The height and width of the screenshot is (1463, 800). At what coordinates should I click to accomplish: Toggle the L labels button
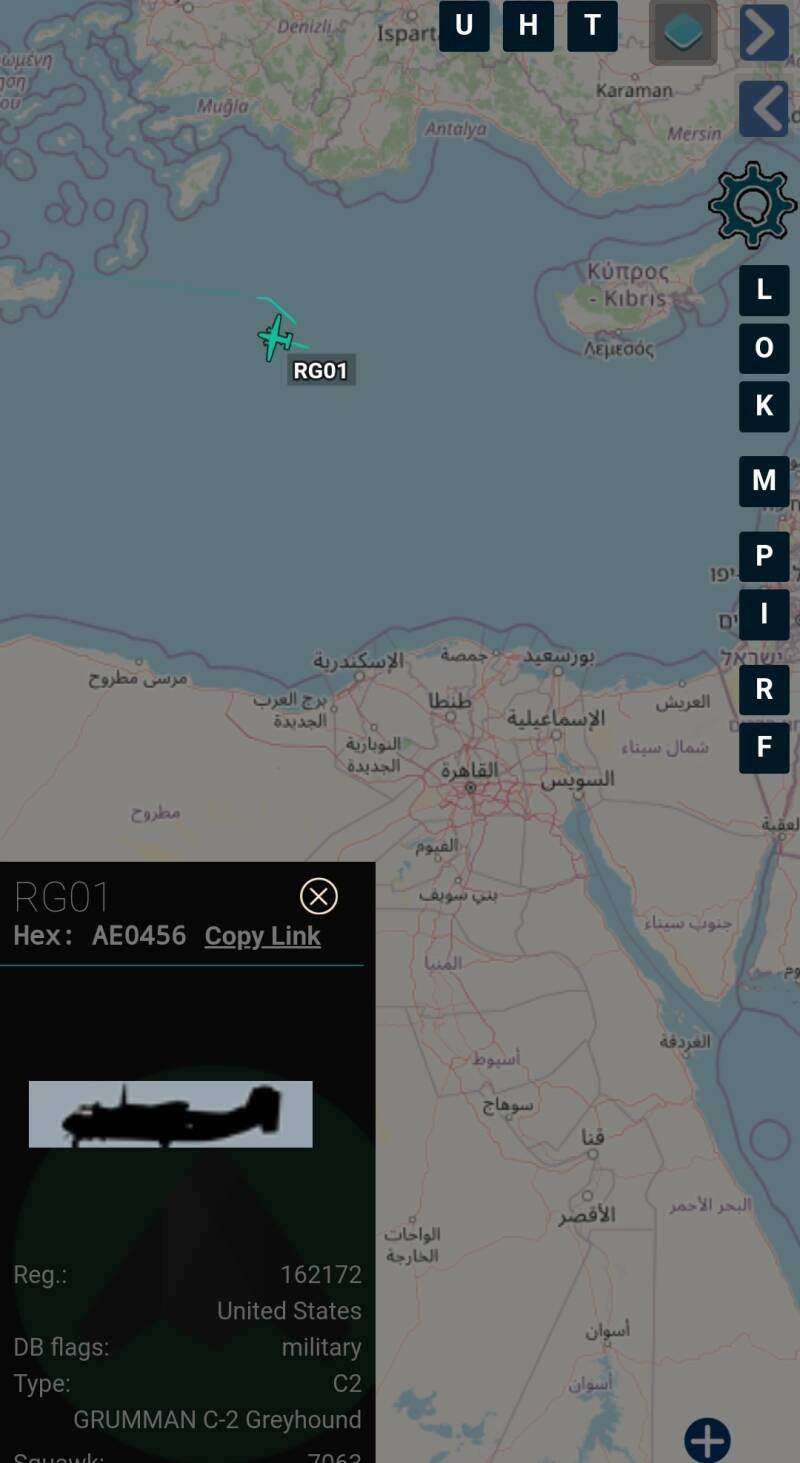point(764,290)
